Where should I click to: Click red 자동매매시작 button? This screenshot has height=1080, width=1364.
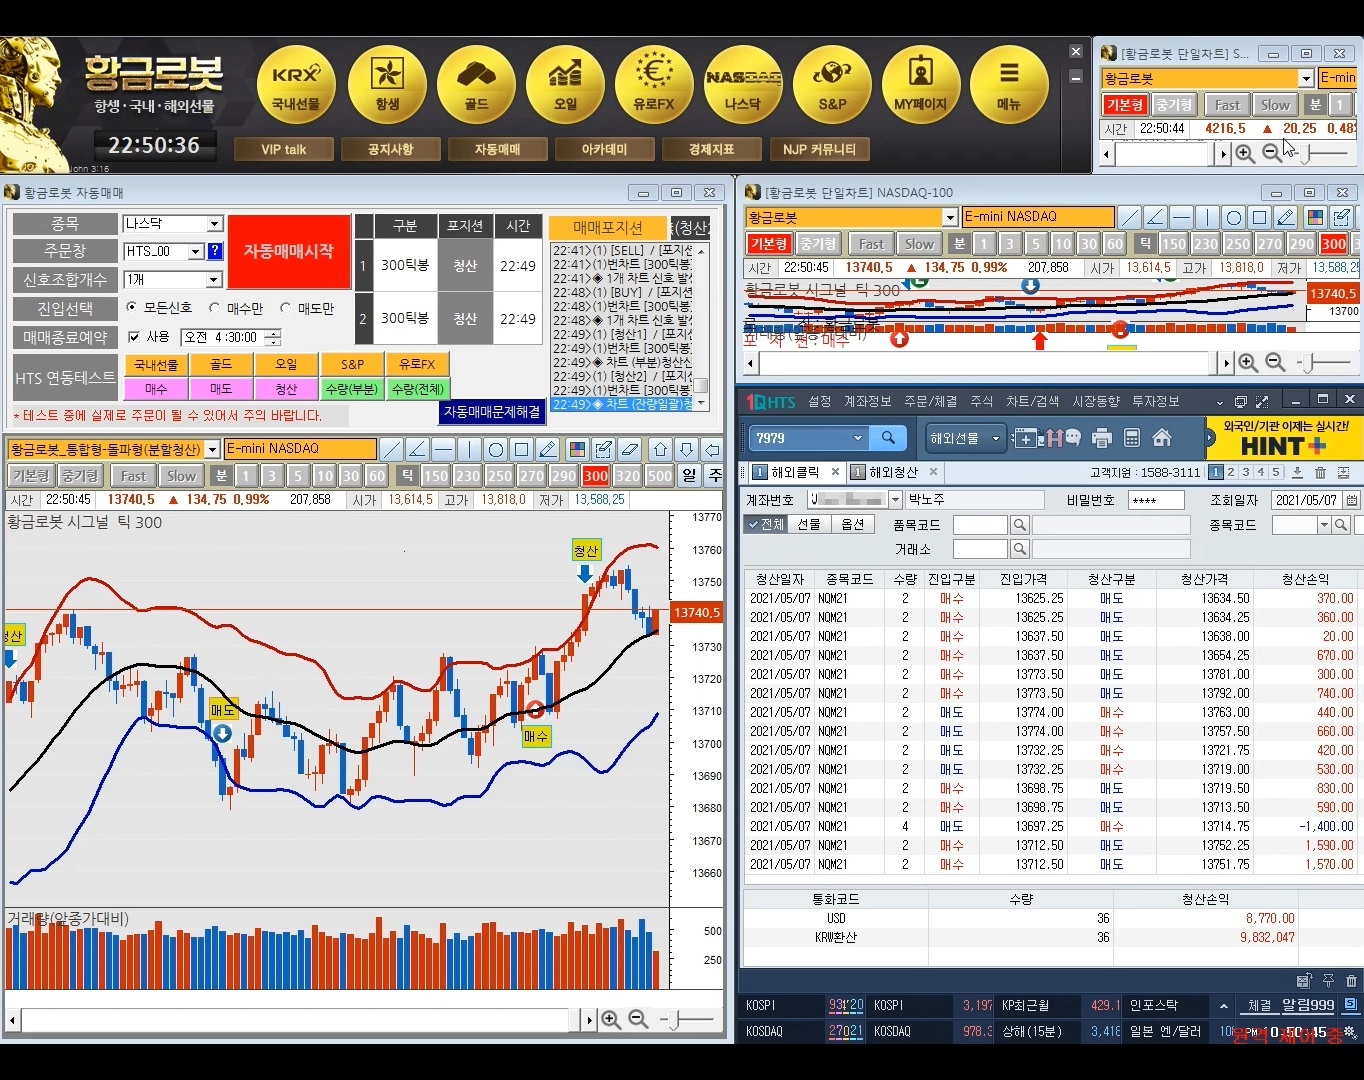(289, 251)
